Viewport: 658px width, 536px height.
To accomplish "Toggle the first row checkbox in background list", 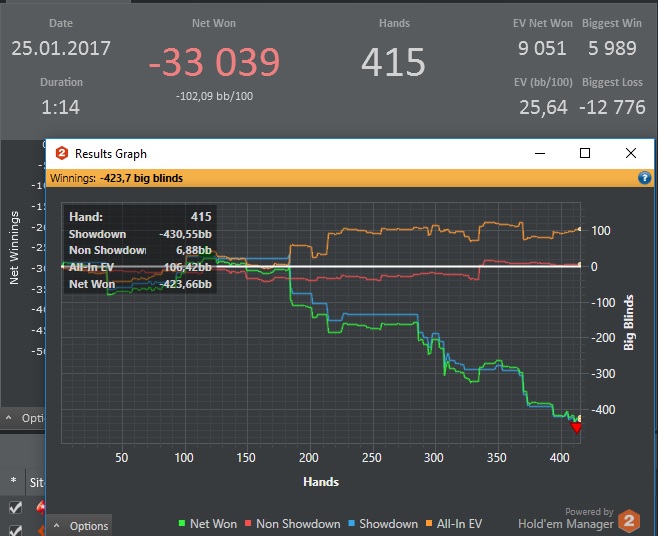I will [x=16, y=507].
